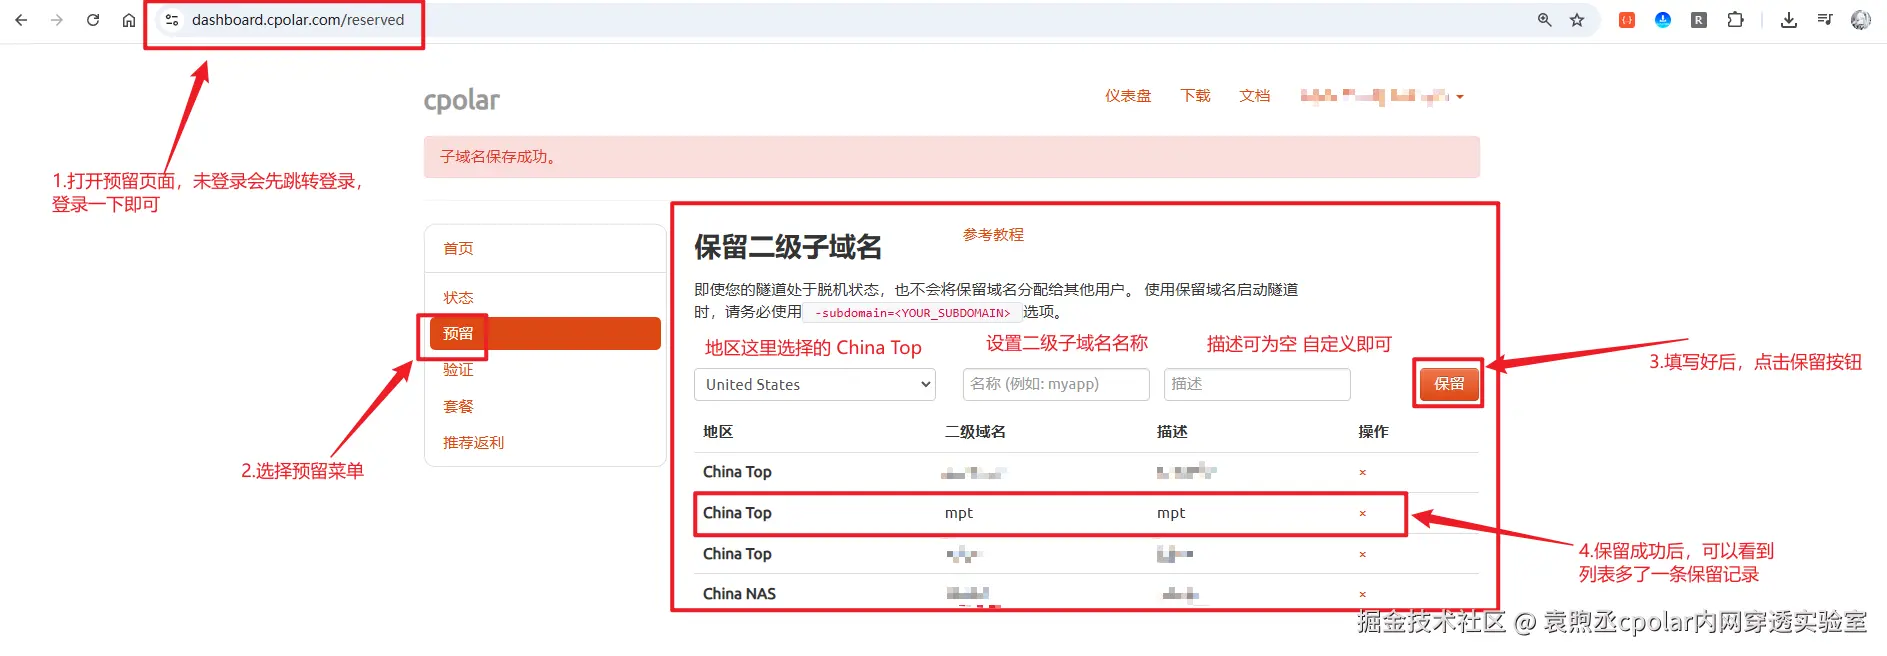Click the mpt subdomain name cell
Screen dimensions: 1887x656
[959, 514]
